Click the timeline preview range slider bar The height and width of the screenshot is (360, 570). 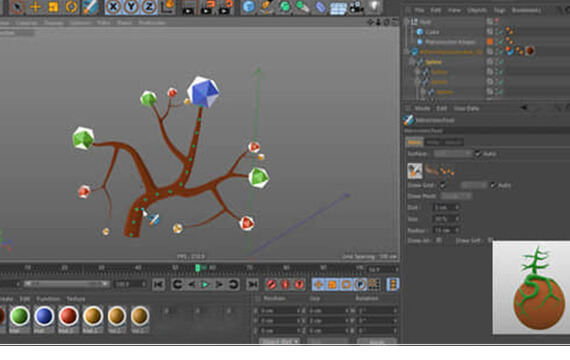coord(66,284)
